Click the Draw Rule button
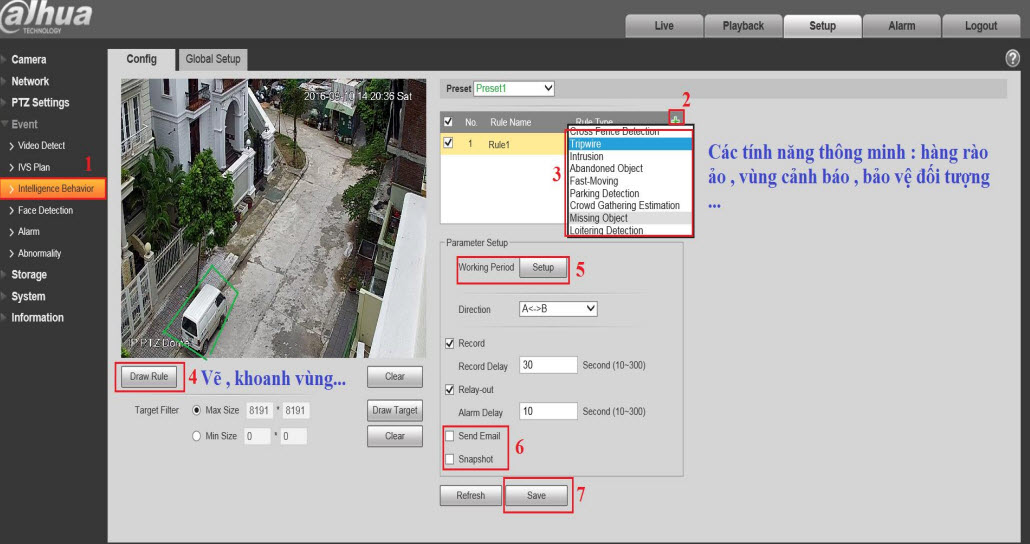This screenshot has width=1030, height=544. coord(149,377)
